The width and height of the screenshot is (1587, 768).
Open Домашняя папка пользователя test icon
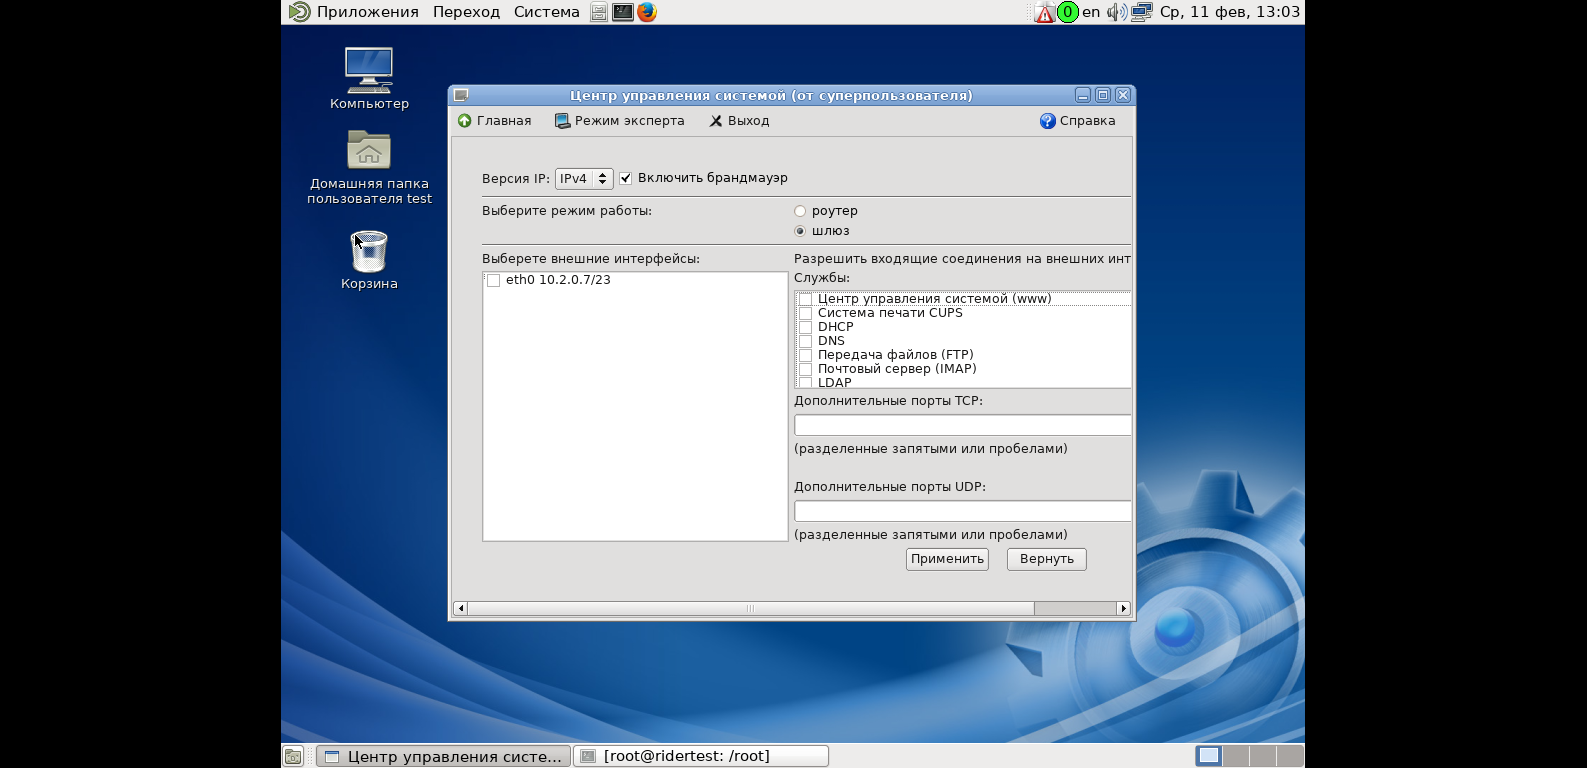click(369, 168)
